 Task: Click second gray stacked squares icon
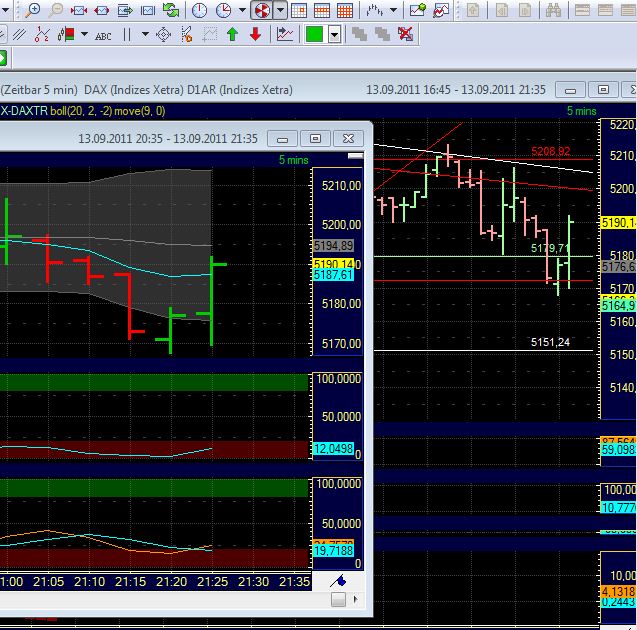point(382,35)
